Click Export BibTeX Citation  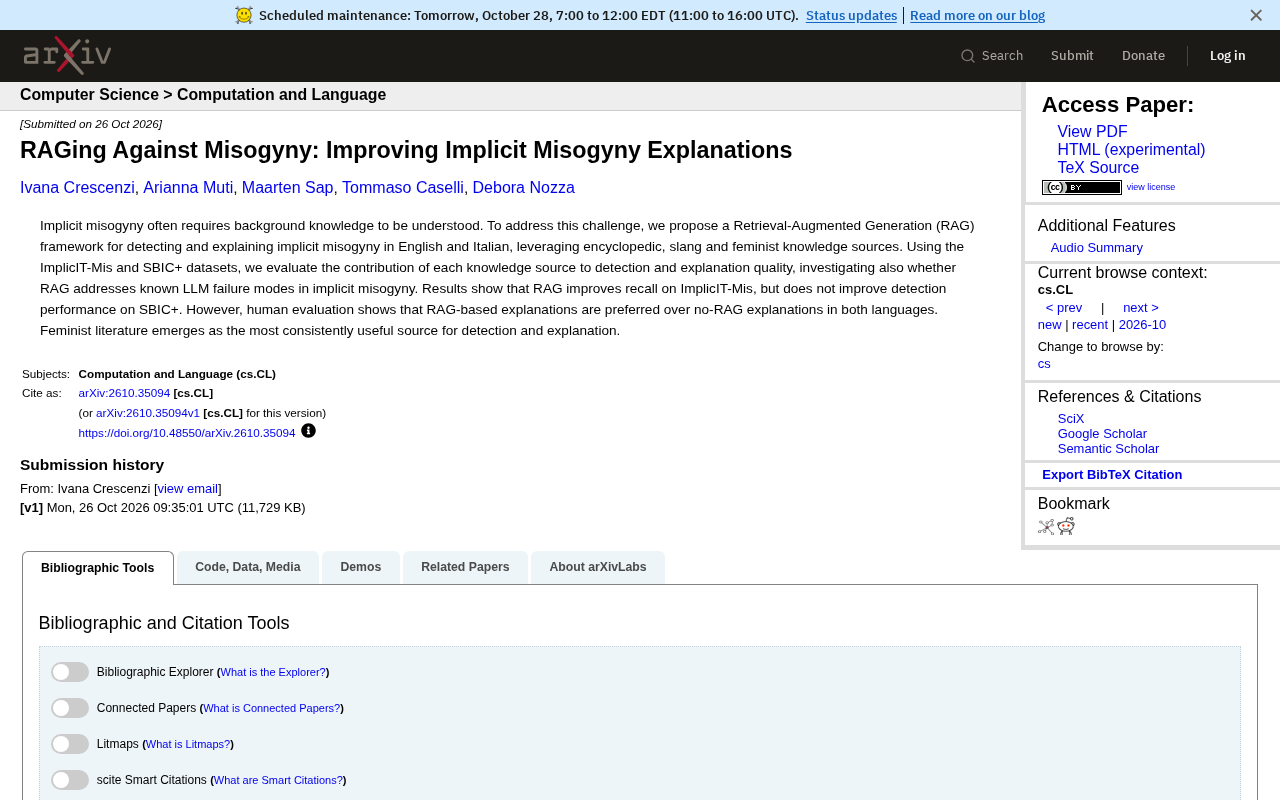click(1112, 475)
